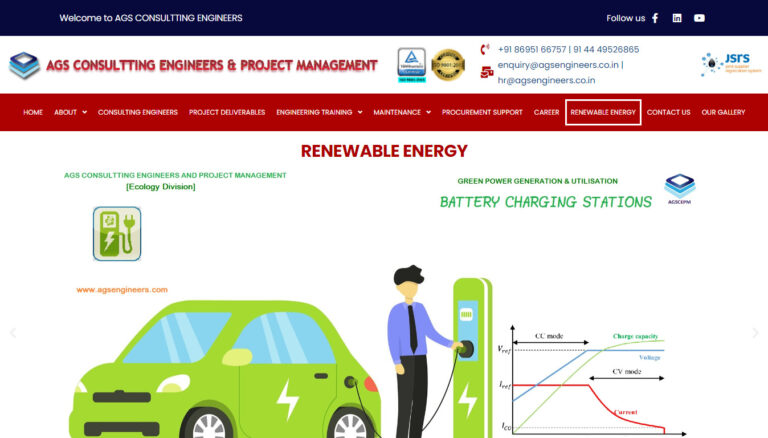This screenshot has width=768, height=438.
Task: Click the red phone call icon
Action: [485, 49]
